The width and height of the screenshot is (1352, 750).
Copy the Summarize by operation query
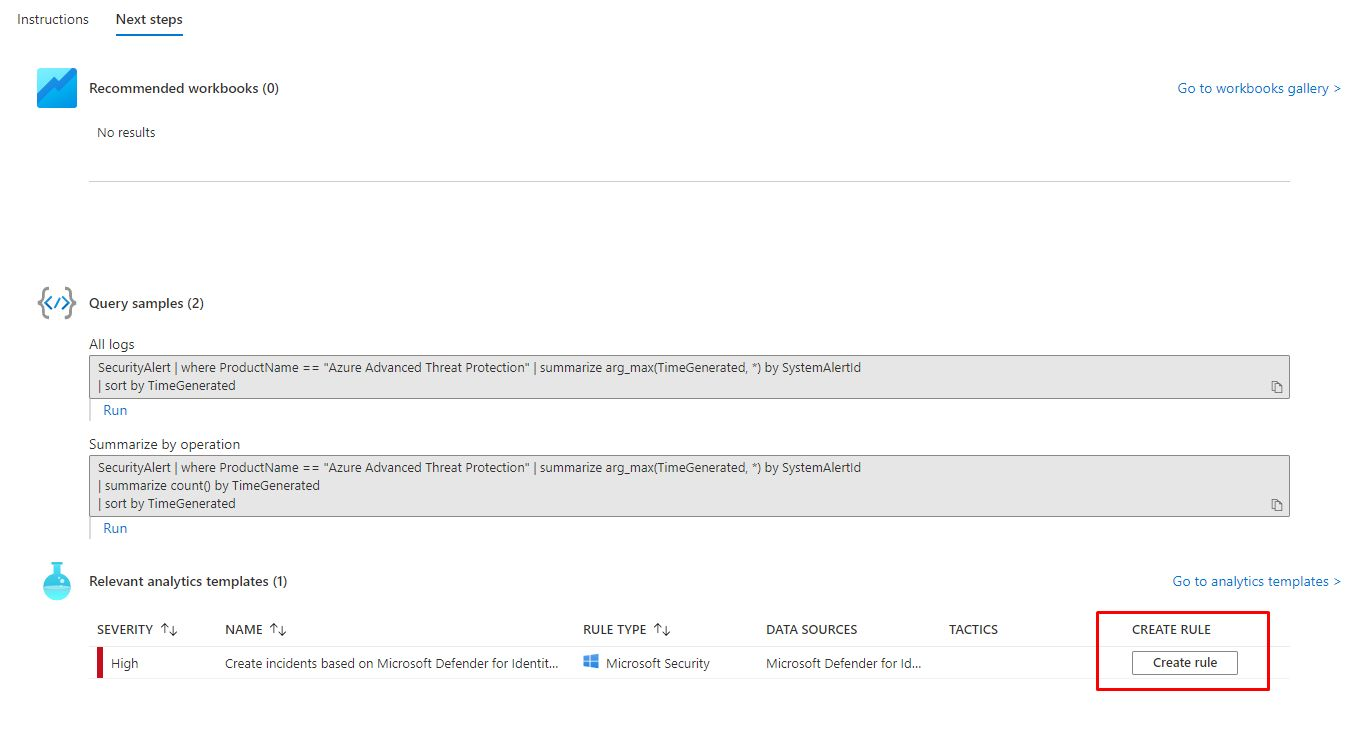pos(1277,505)
